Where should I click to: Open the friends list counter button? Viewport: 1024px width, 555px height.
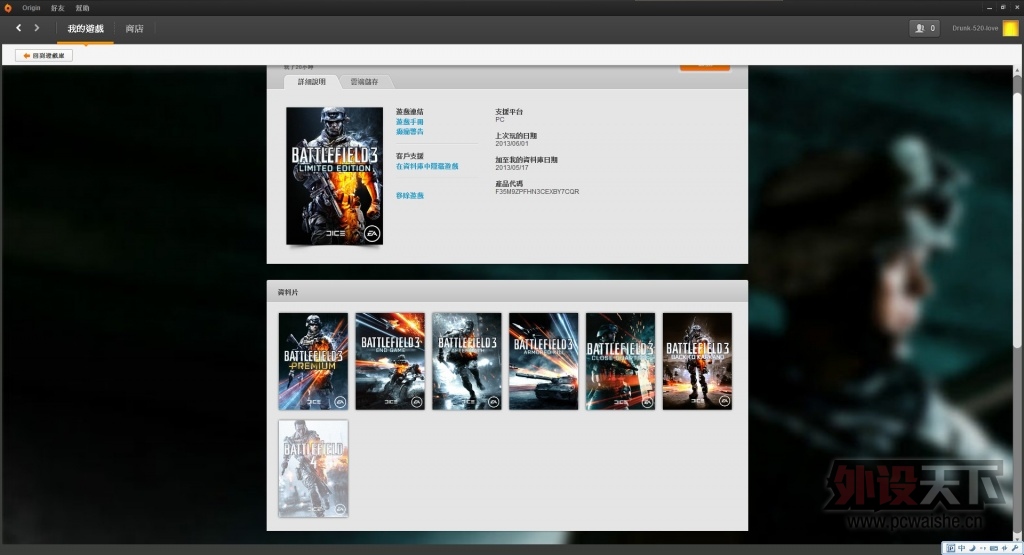tap(925, 28)
